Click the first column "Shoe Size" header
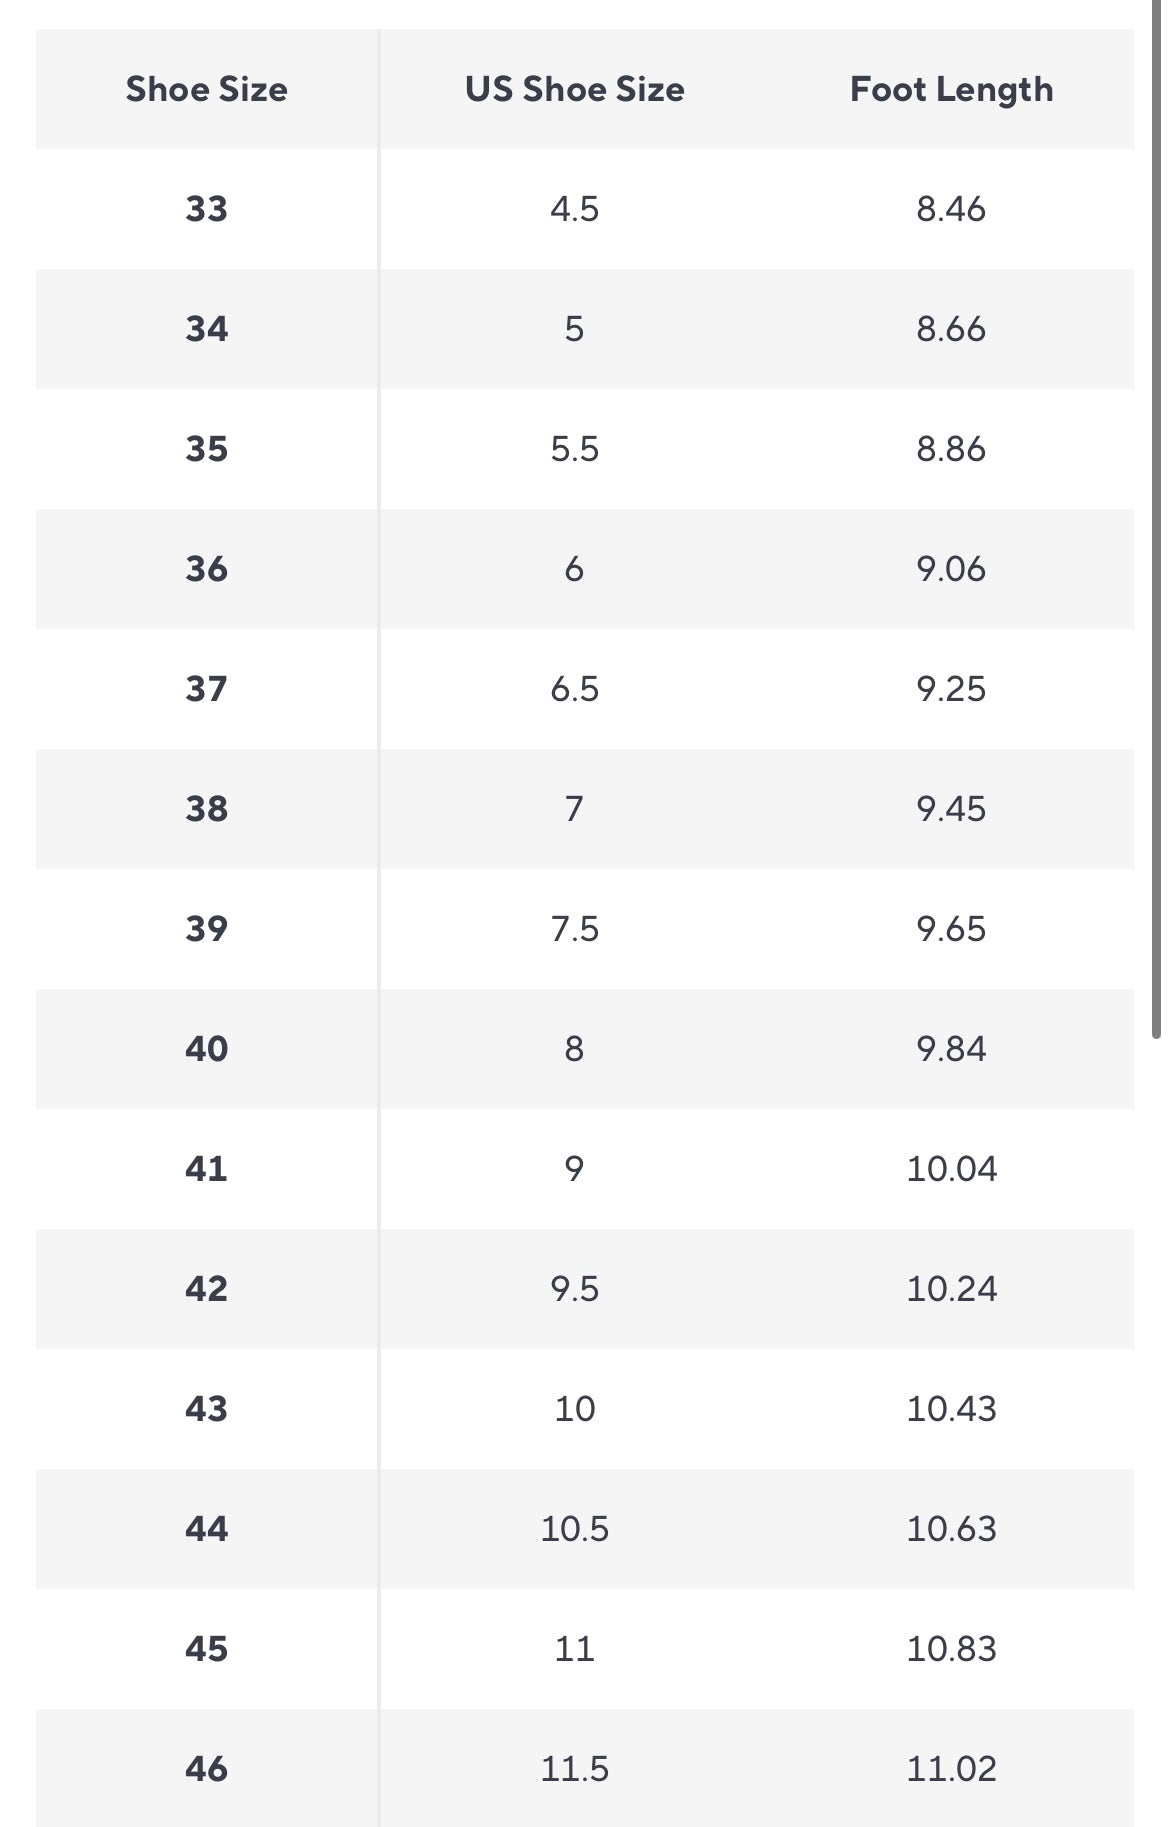 click(x=206, y=90)
